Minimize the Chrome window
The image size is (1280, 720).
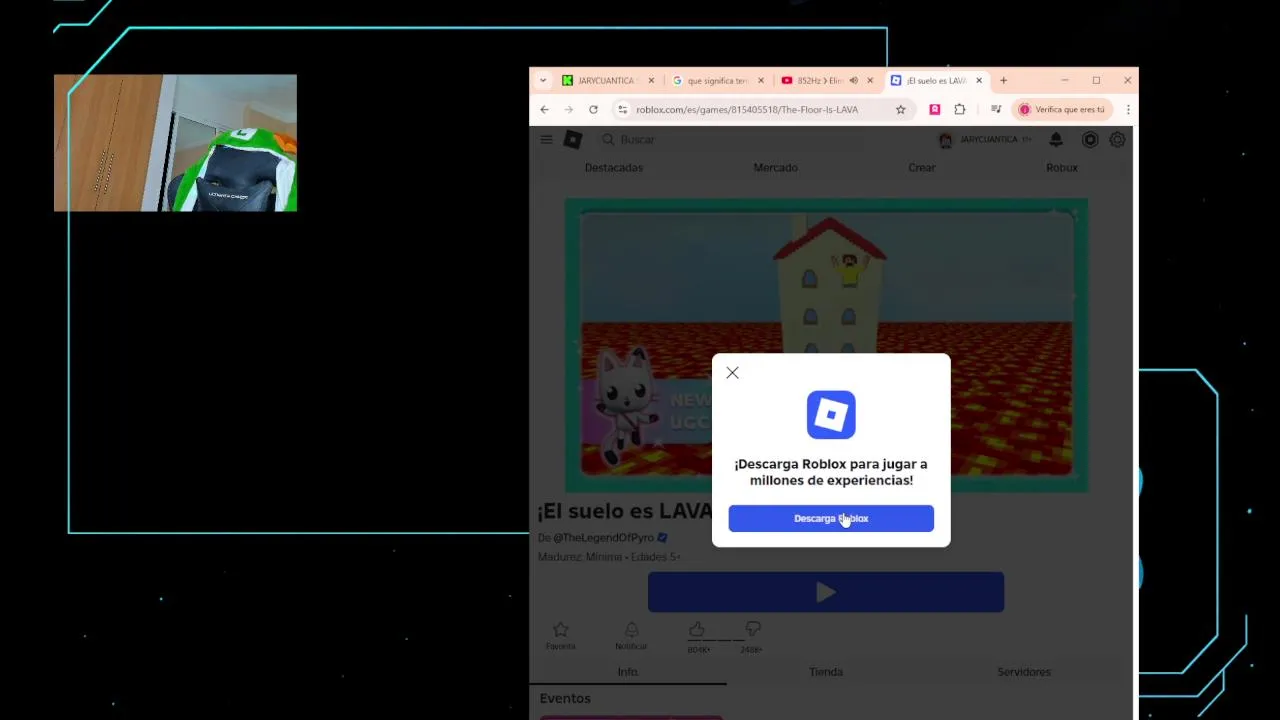tap(1065, 80)
